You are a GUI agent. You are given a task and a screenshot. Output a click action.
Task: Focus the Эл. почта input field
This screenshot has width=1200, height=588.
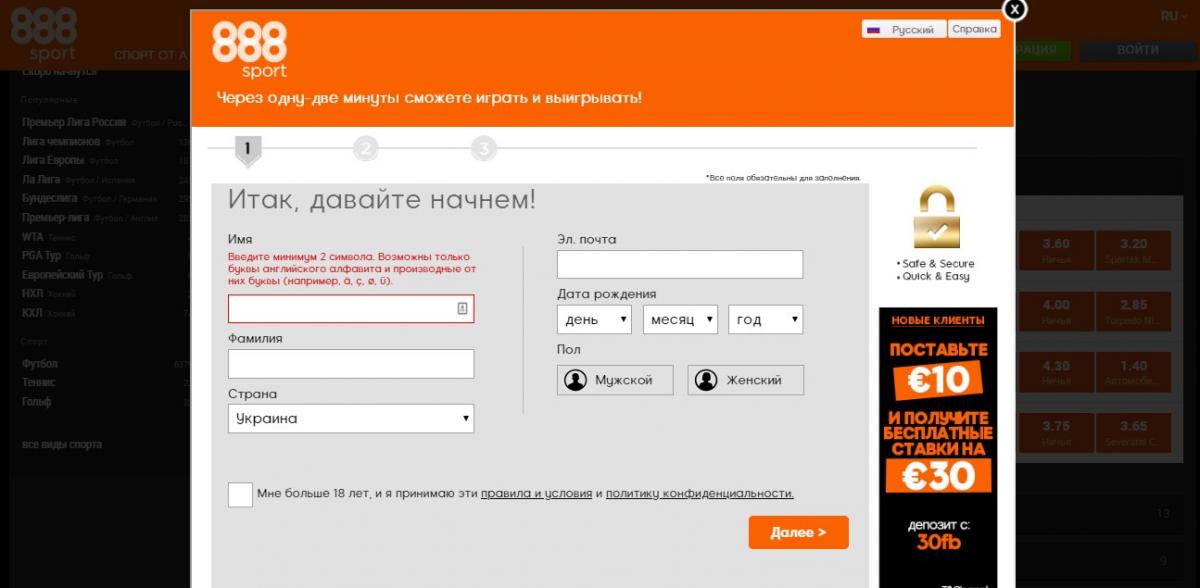[680, 264]
